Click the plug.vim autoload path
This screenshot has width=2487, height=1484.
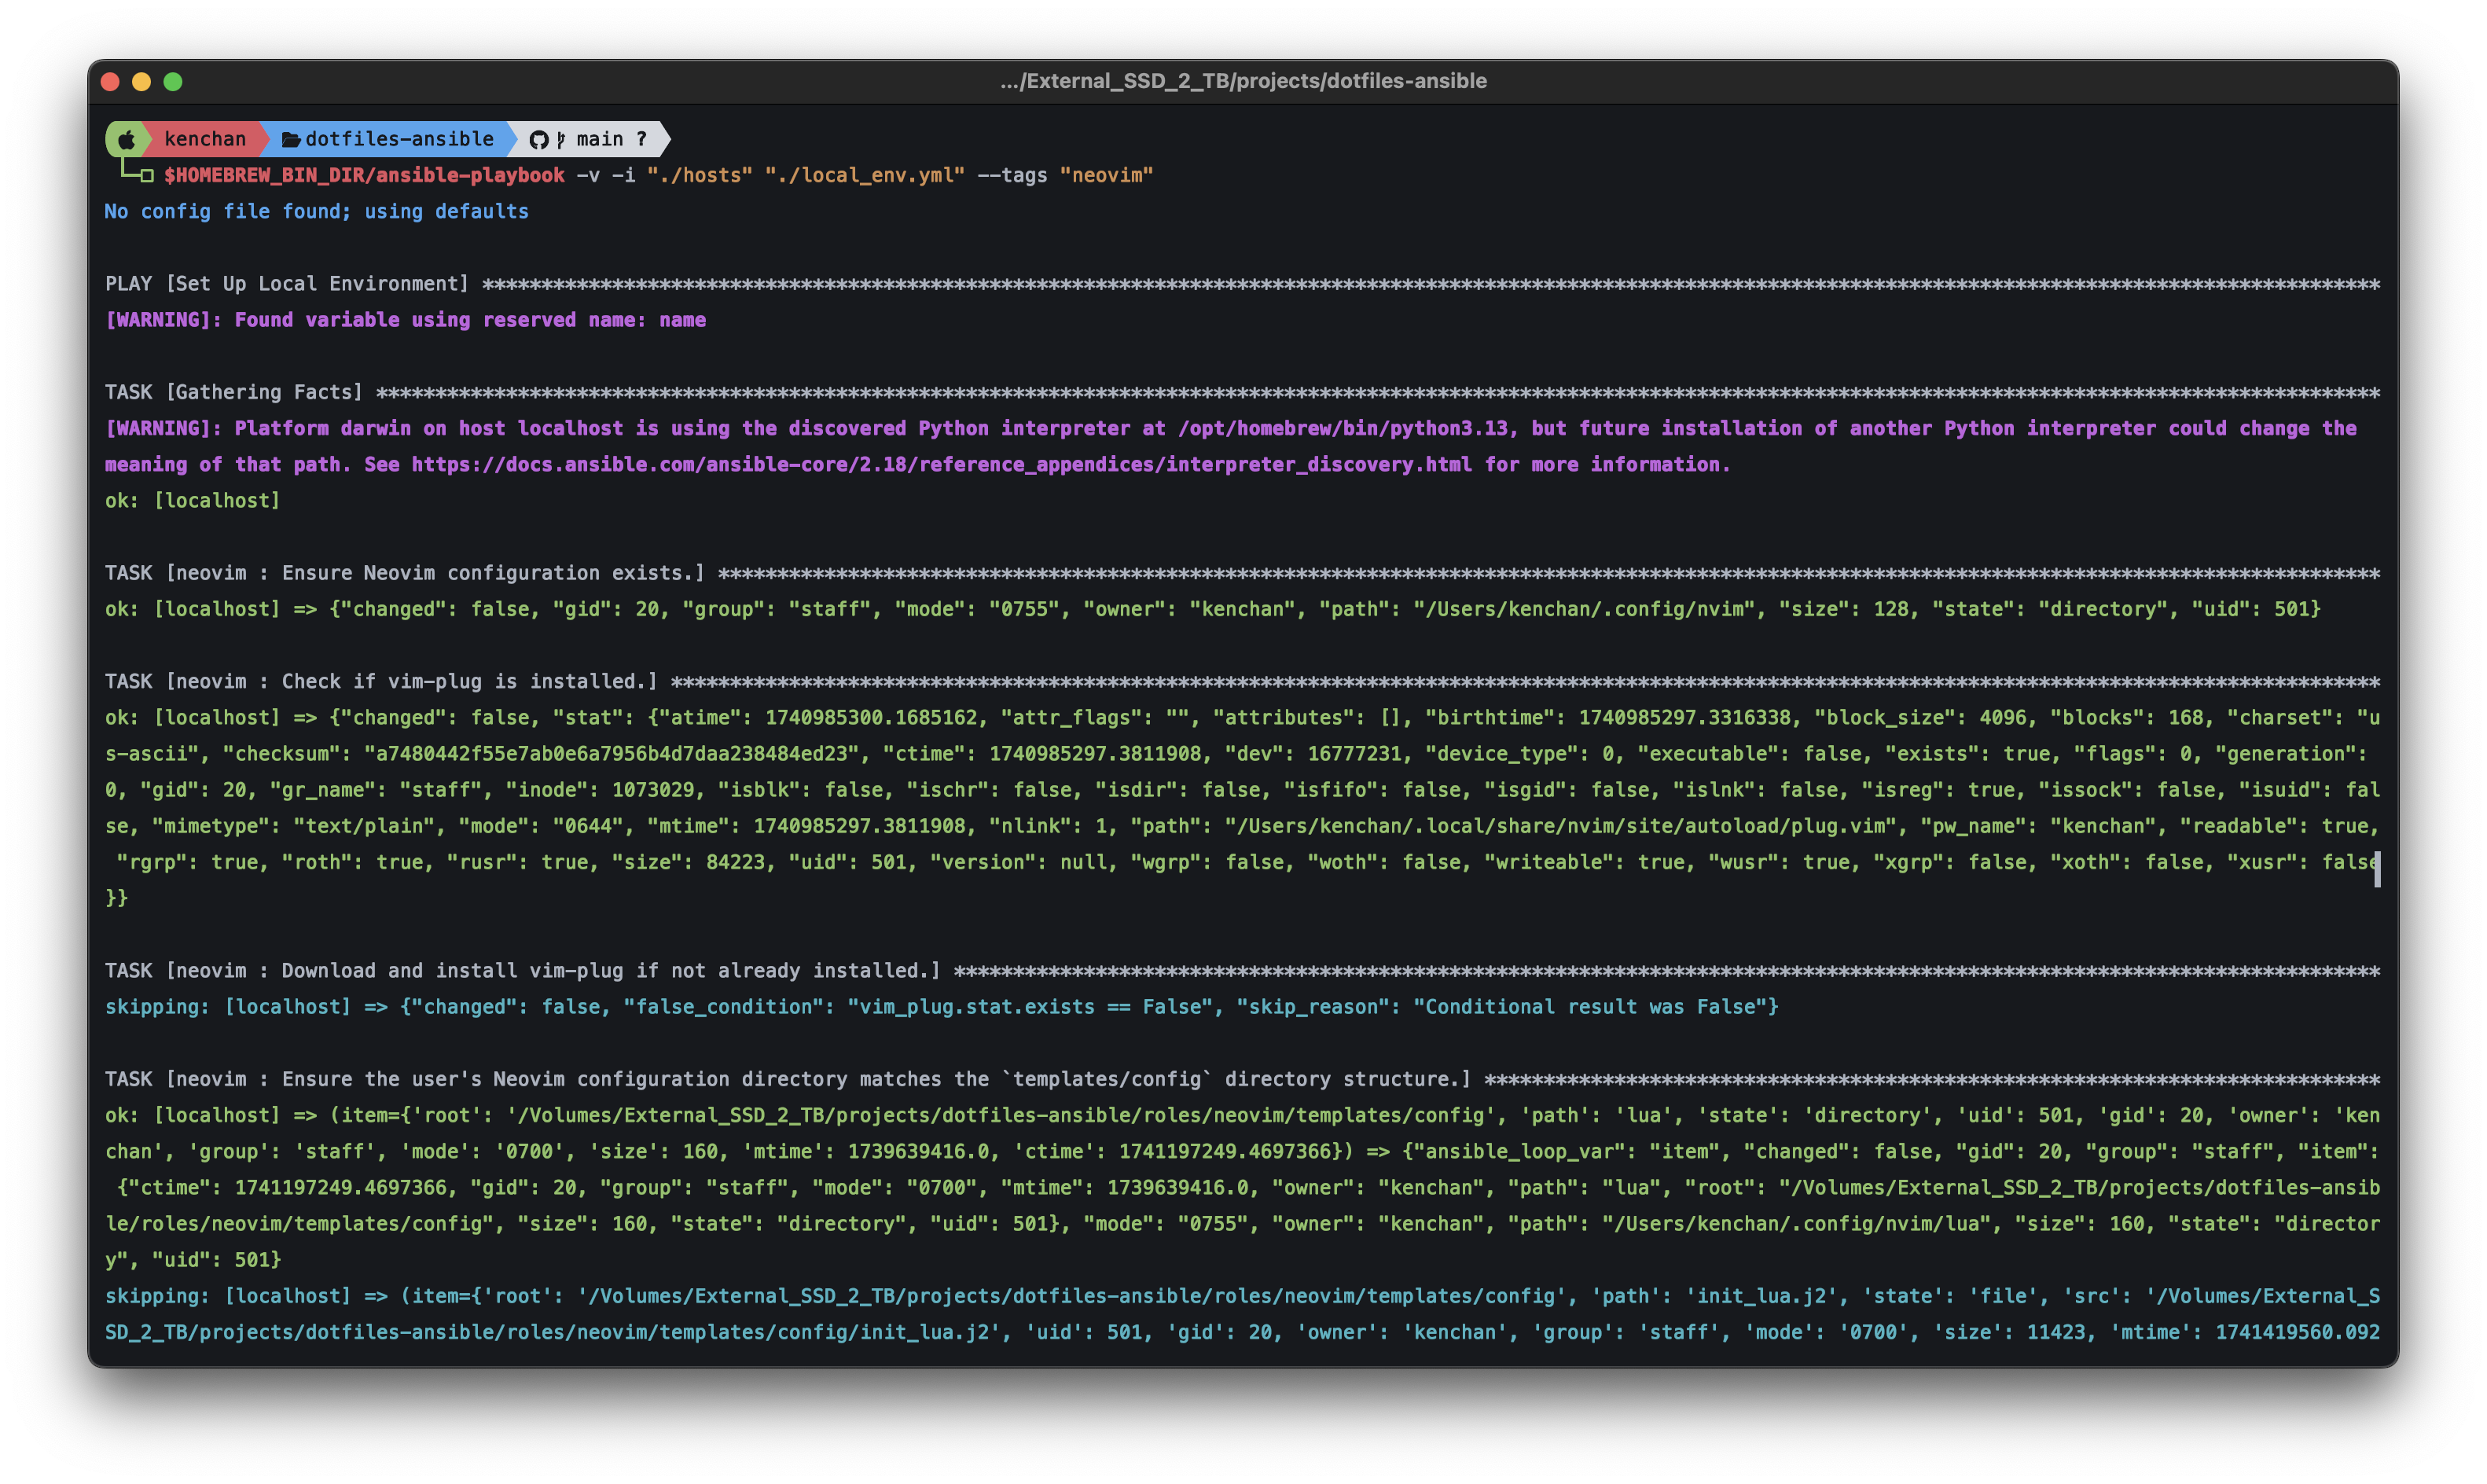tap(1560, 826)
